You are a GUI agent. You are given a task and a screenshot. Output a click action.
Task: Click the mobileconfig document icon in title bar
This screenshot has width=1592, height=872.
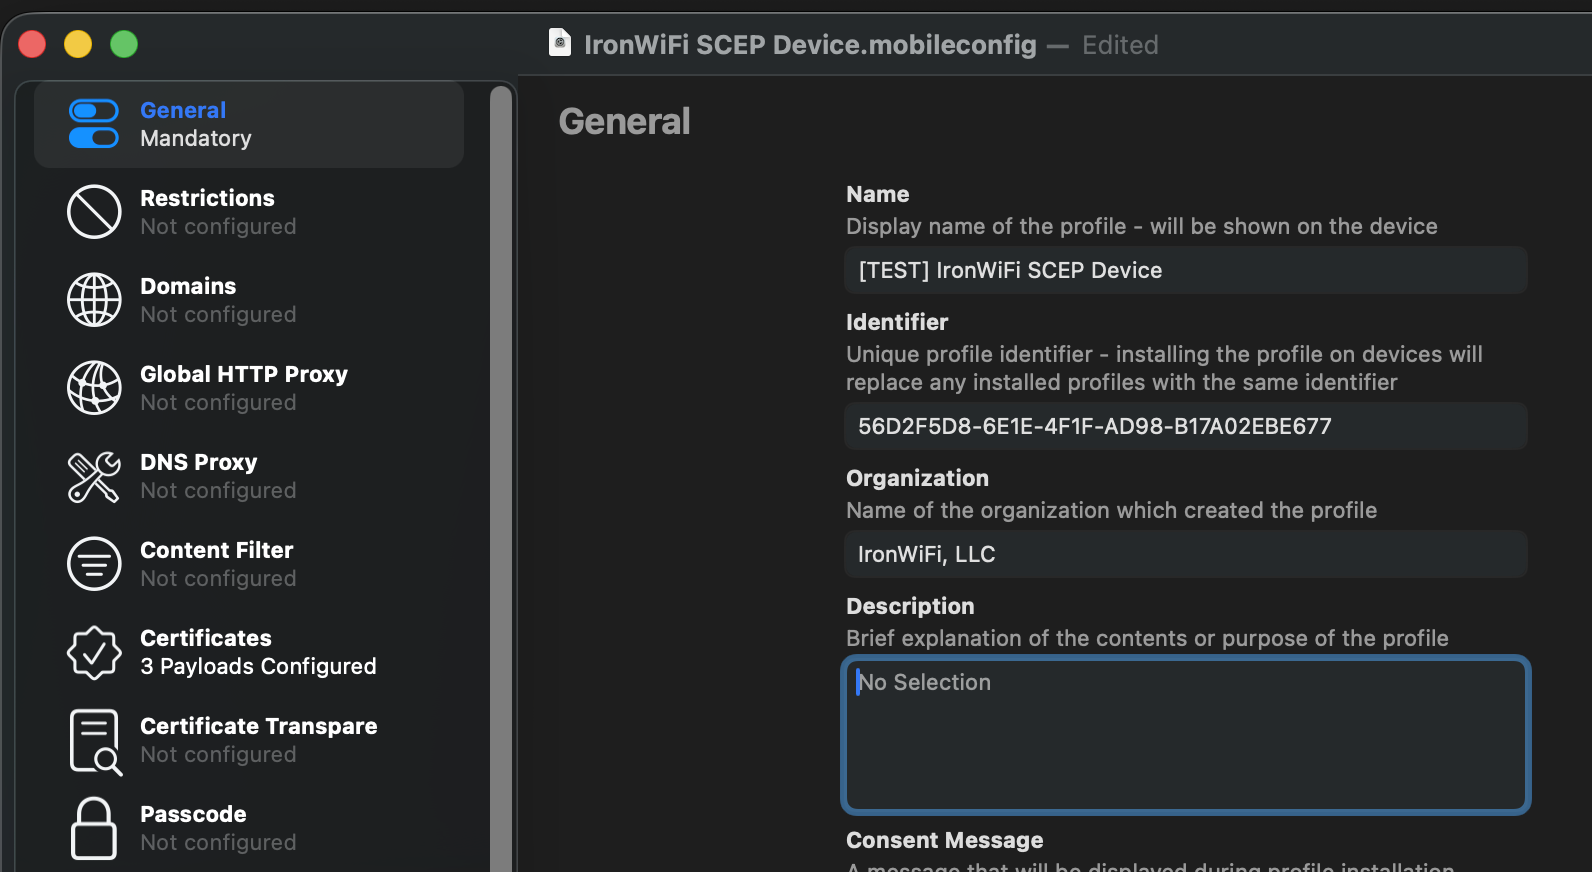(560, 43)
